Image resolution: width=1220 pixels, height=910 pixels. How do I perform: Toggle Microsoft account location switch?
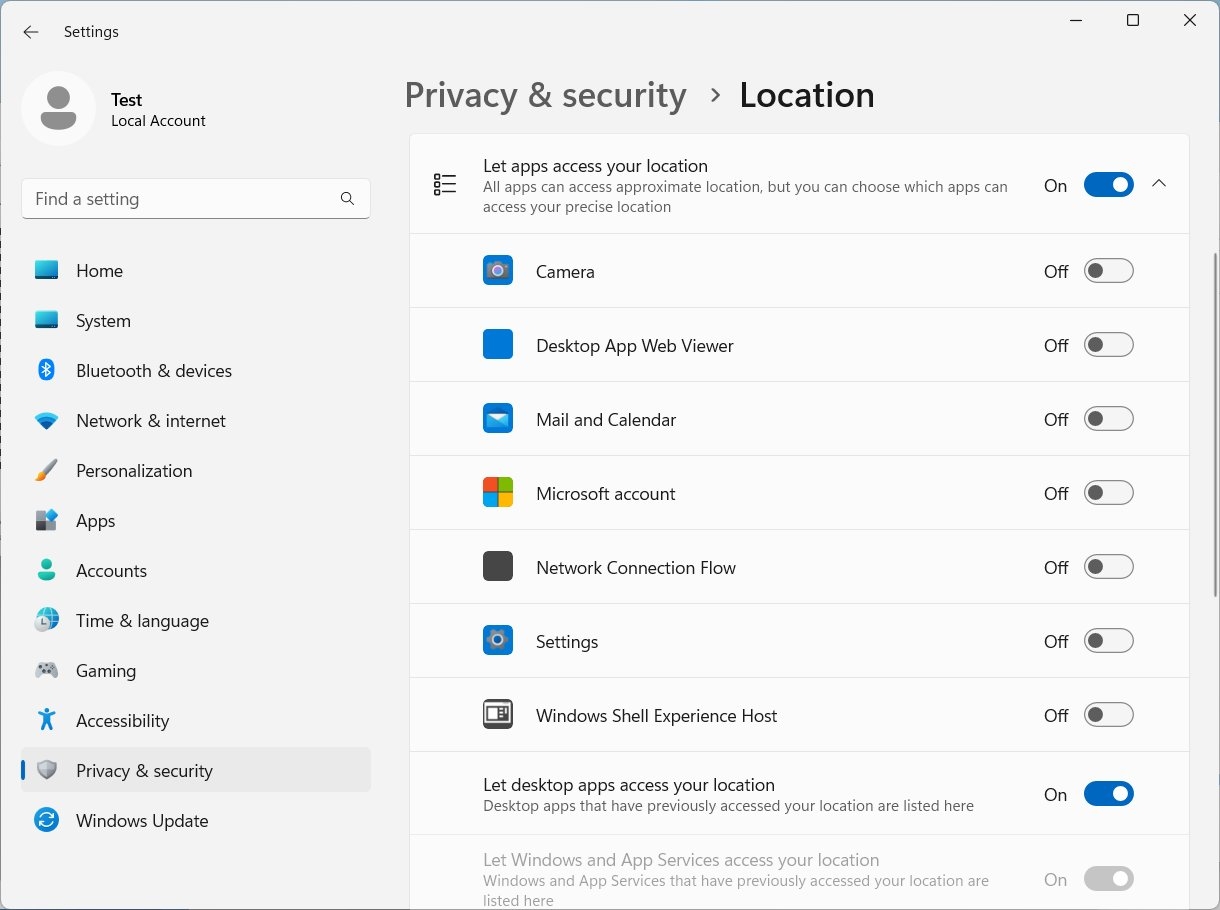tap(1109, 493)
